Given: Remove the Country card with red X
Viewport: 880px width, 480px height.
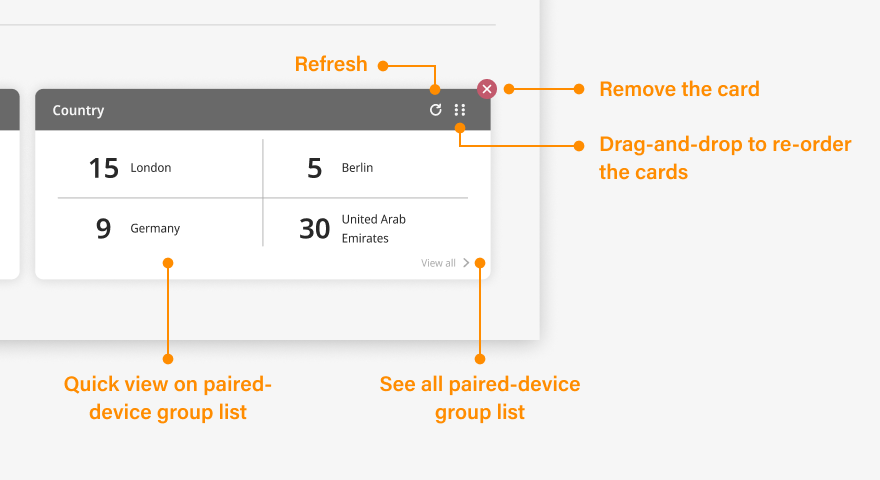Looking at the screenshot, I should click(x=487, y=89).
